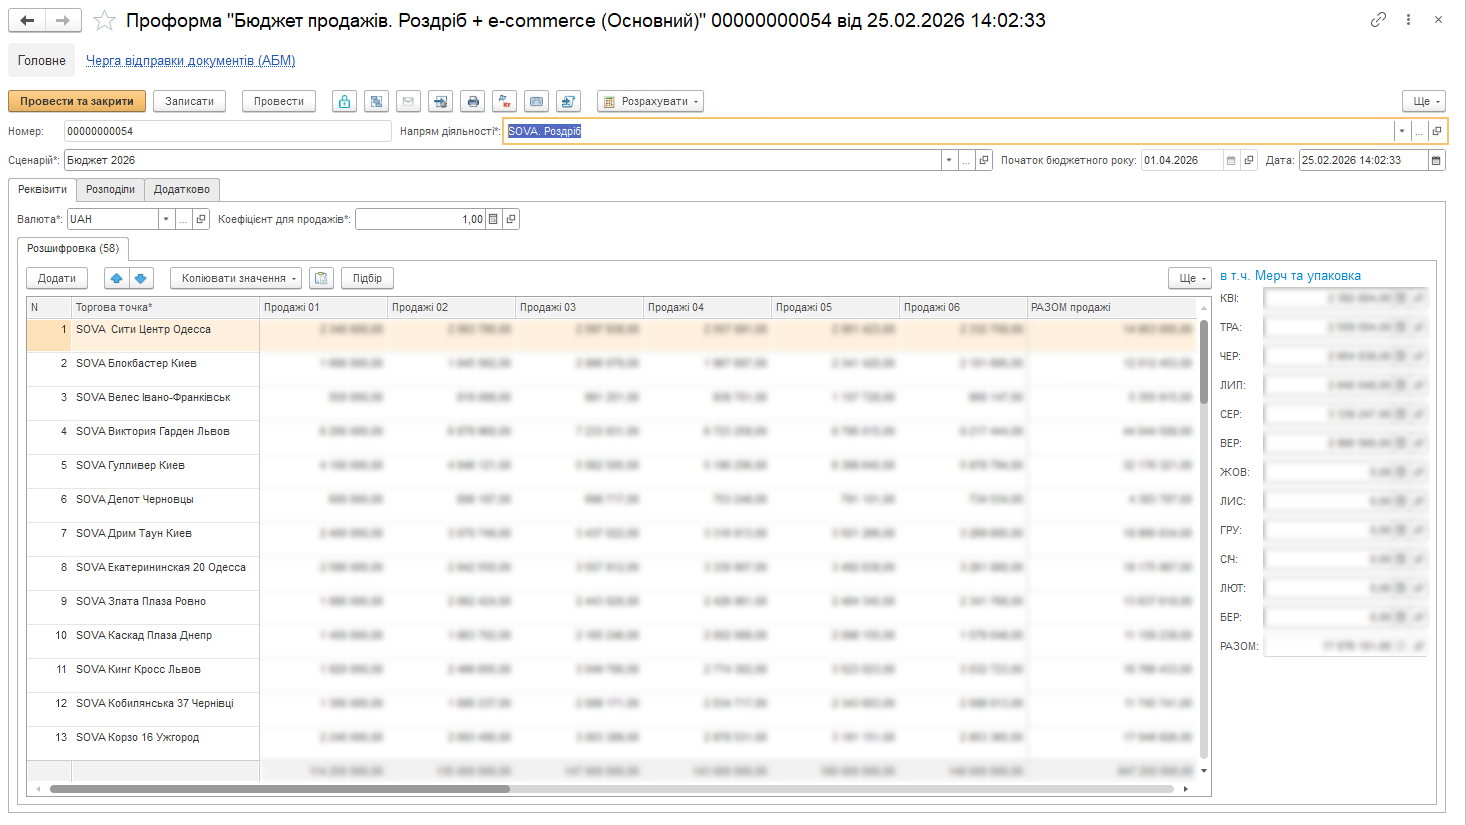Click the horizontal scrollbar of the table

coord(280,789)
